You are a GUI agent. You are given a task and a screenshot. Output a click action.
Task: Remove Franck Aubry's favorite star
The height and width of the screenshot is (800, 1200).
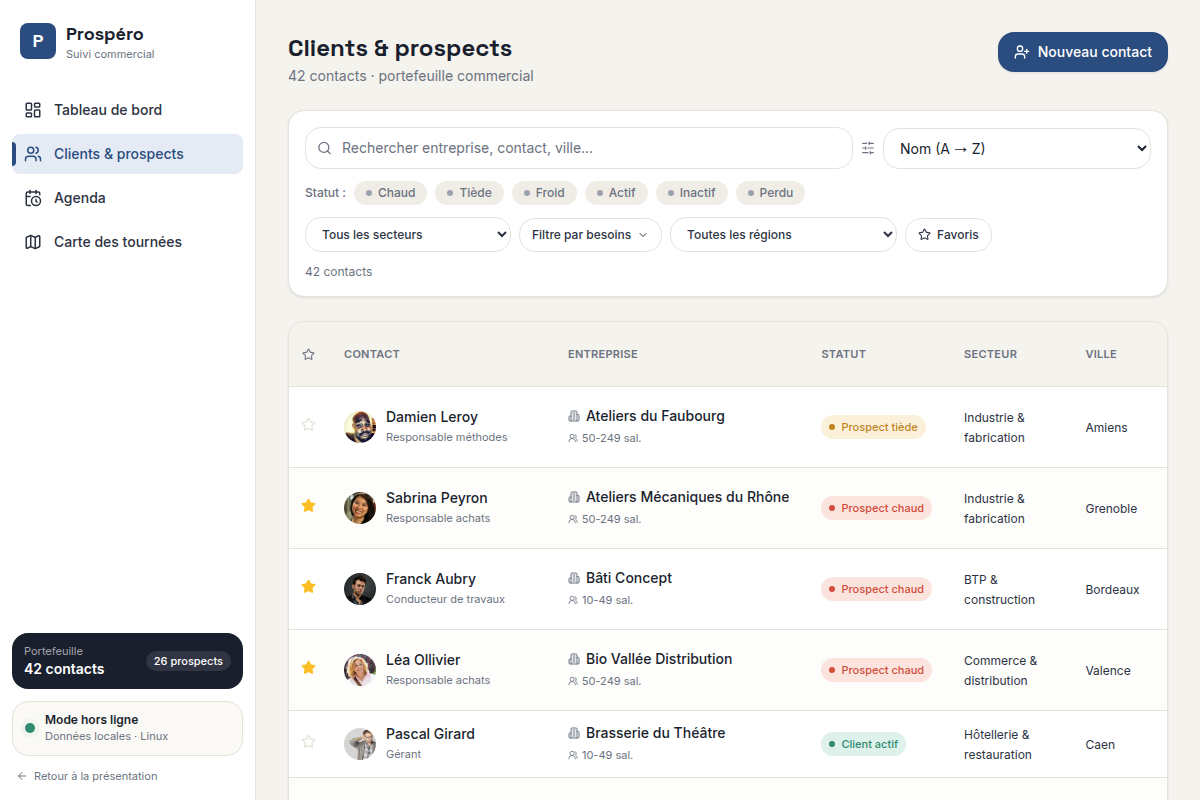tap(308, 587)
